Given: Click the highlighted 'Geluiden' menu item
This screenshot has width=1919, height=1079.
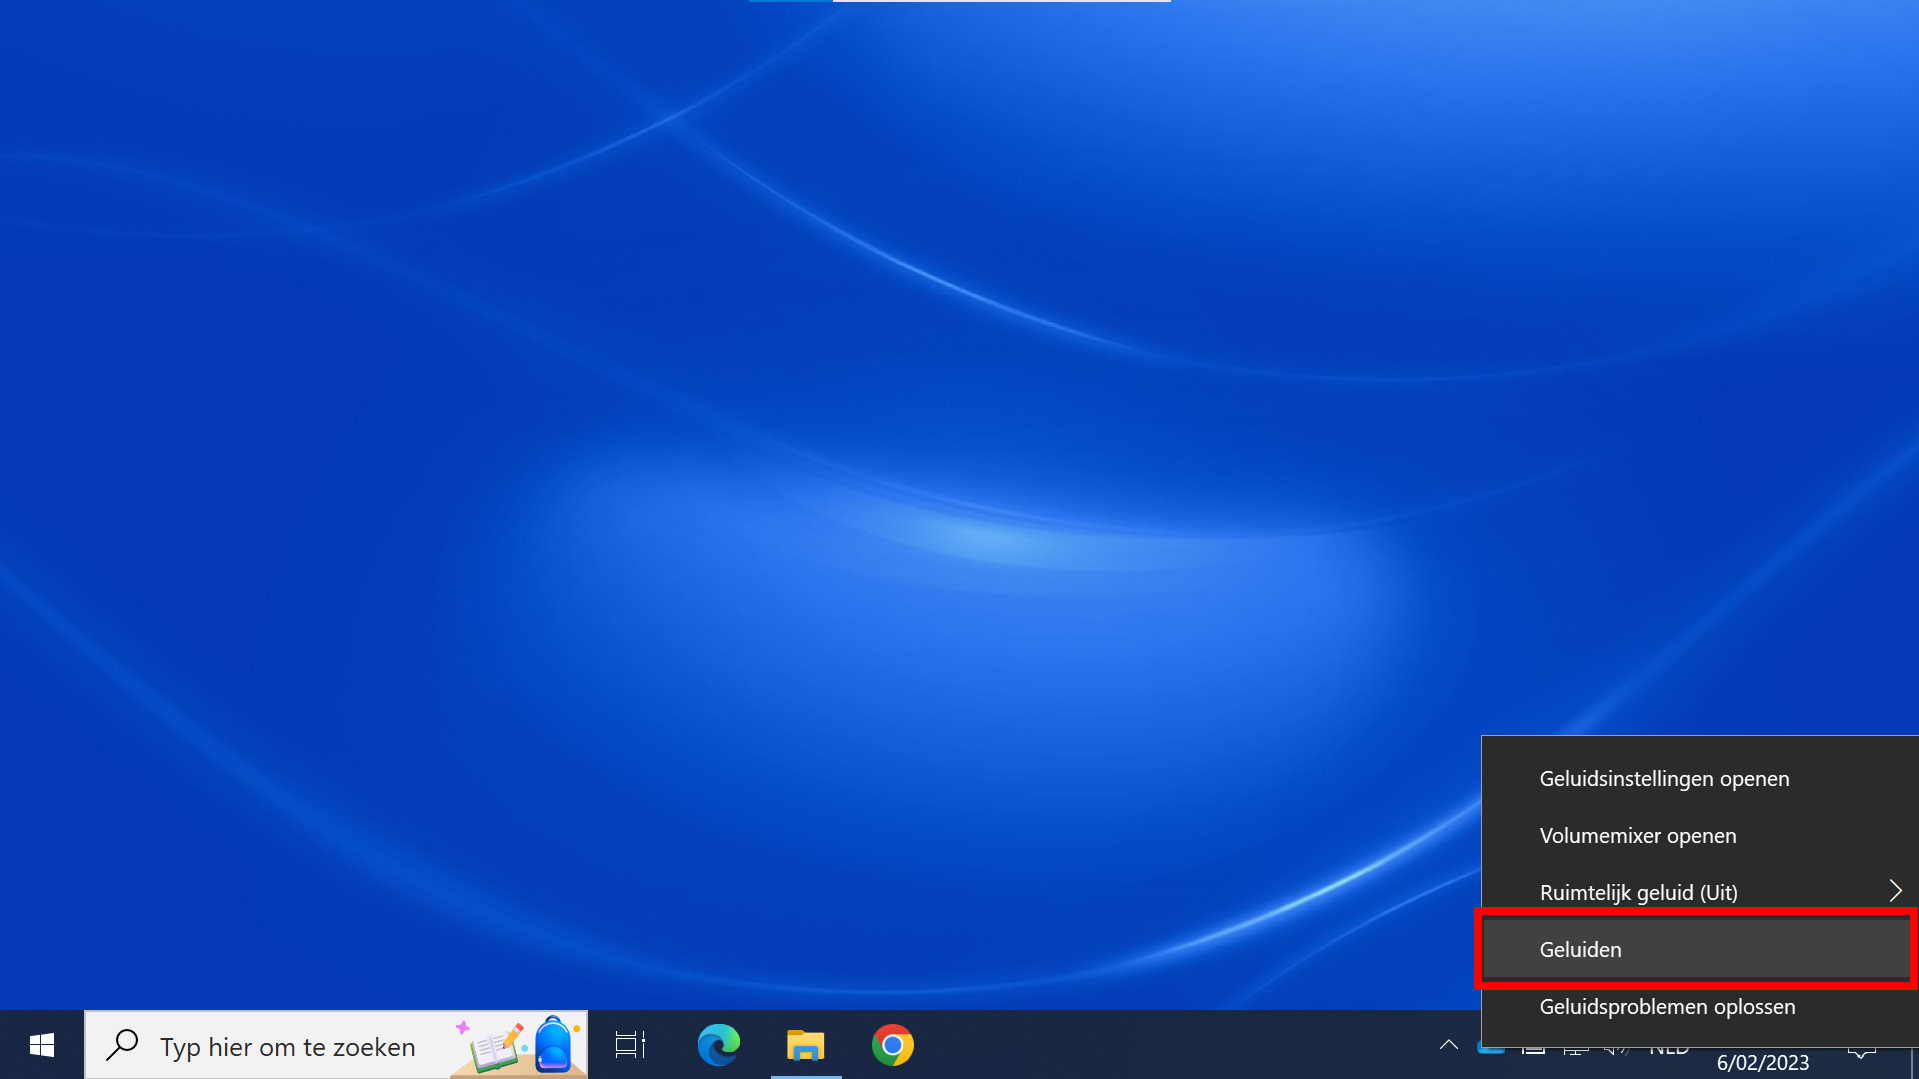Looking at the screenshot, I should click(1580, 950).
